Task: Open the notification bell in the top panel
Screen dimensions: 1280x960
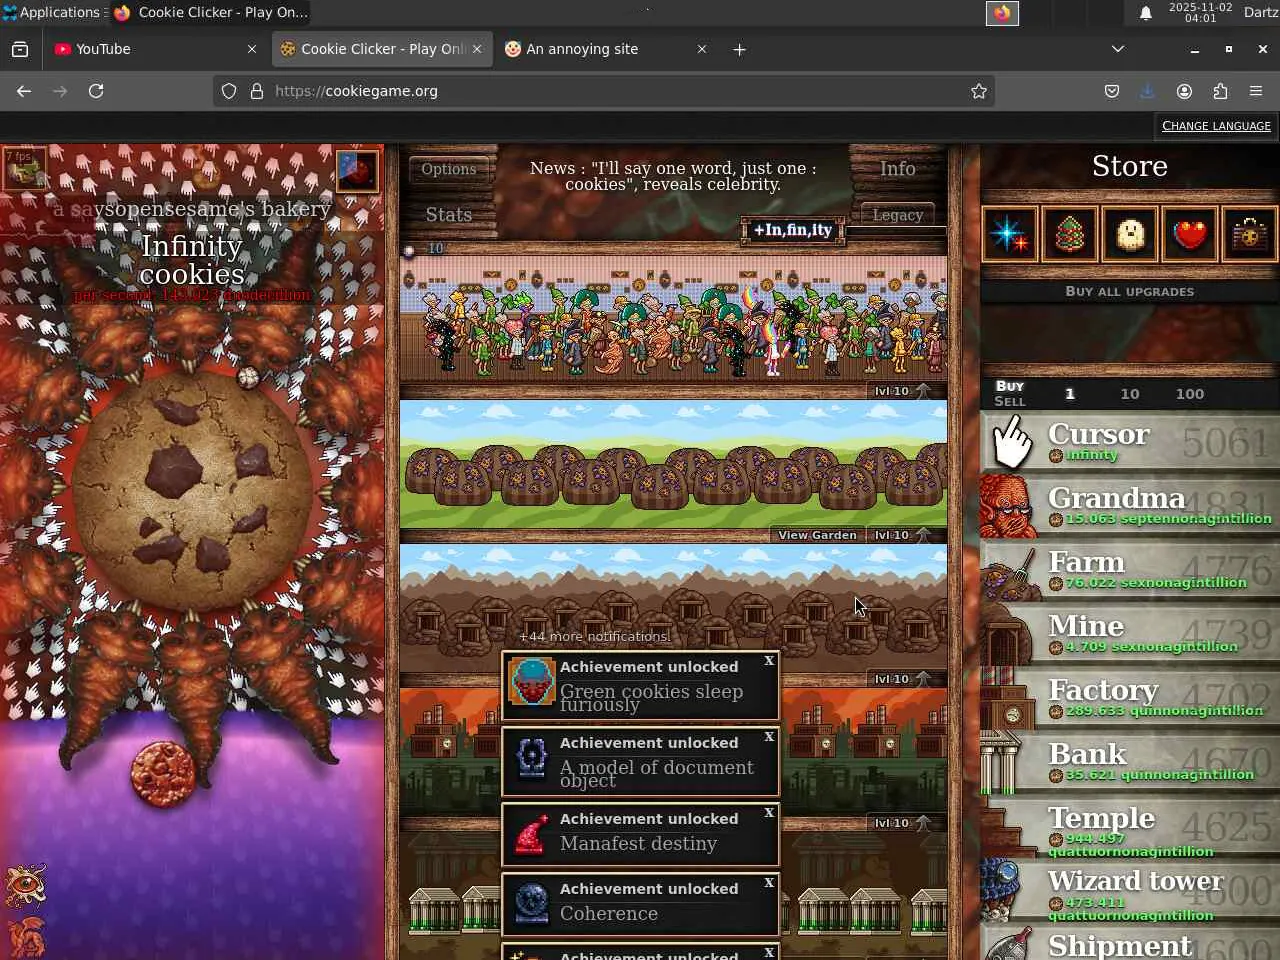Action: 1146,13
